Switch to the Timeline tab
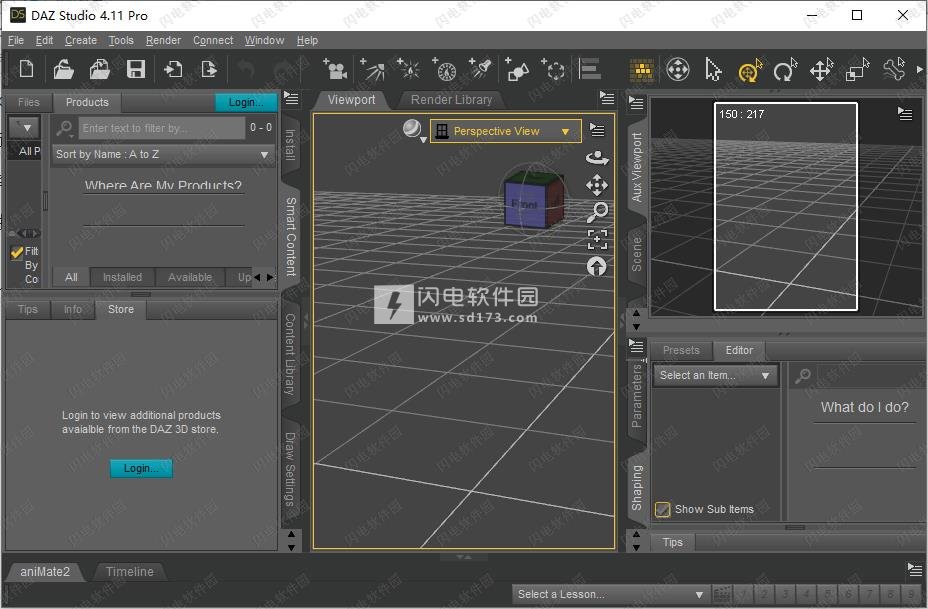Viewport: 928px width, 609px height. coord(130,572)
